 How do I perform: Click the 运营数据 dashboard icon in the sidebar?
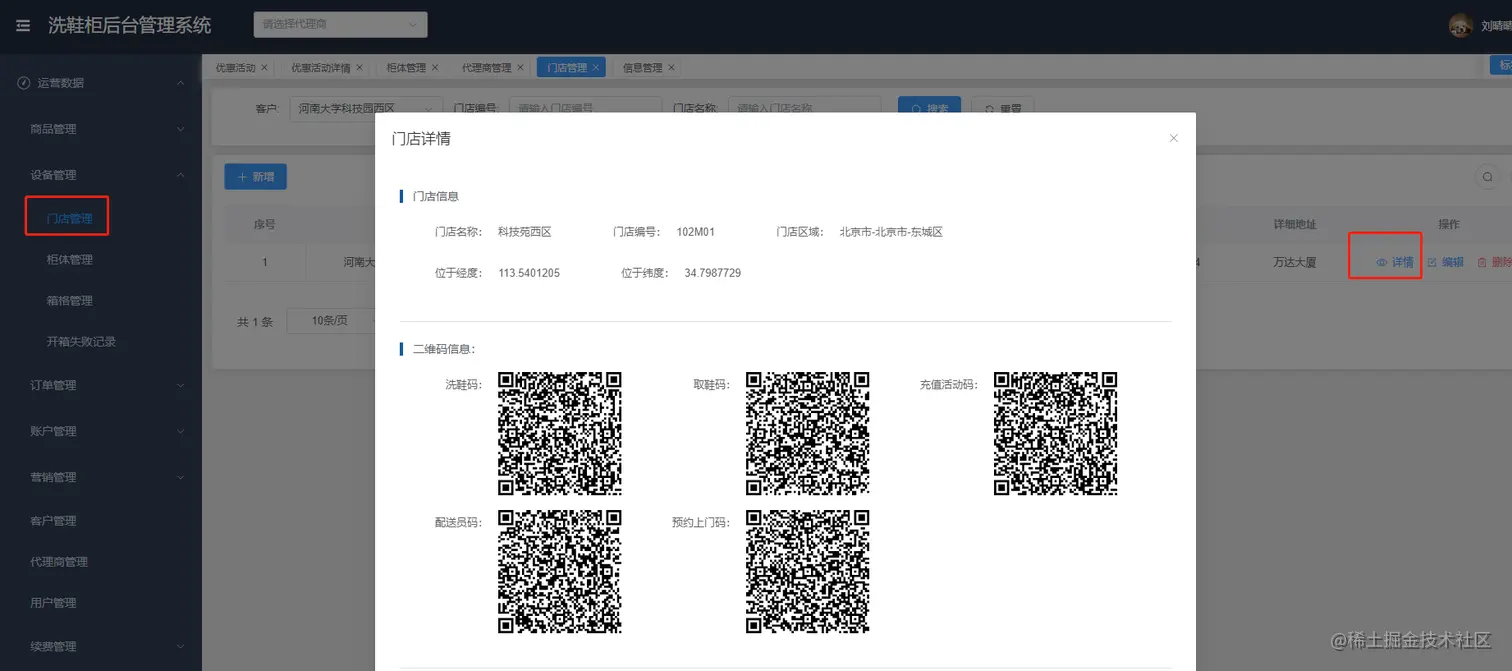[24, 83]
